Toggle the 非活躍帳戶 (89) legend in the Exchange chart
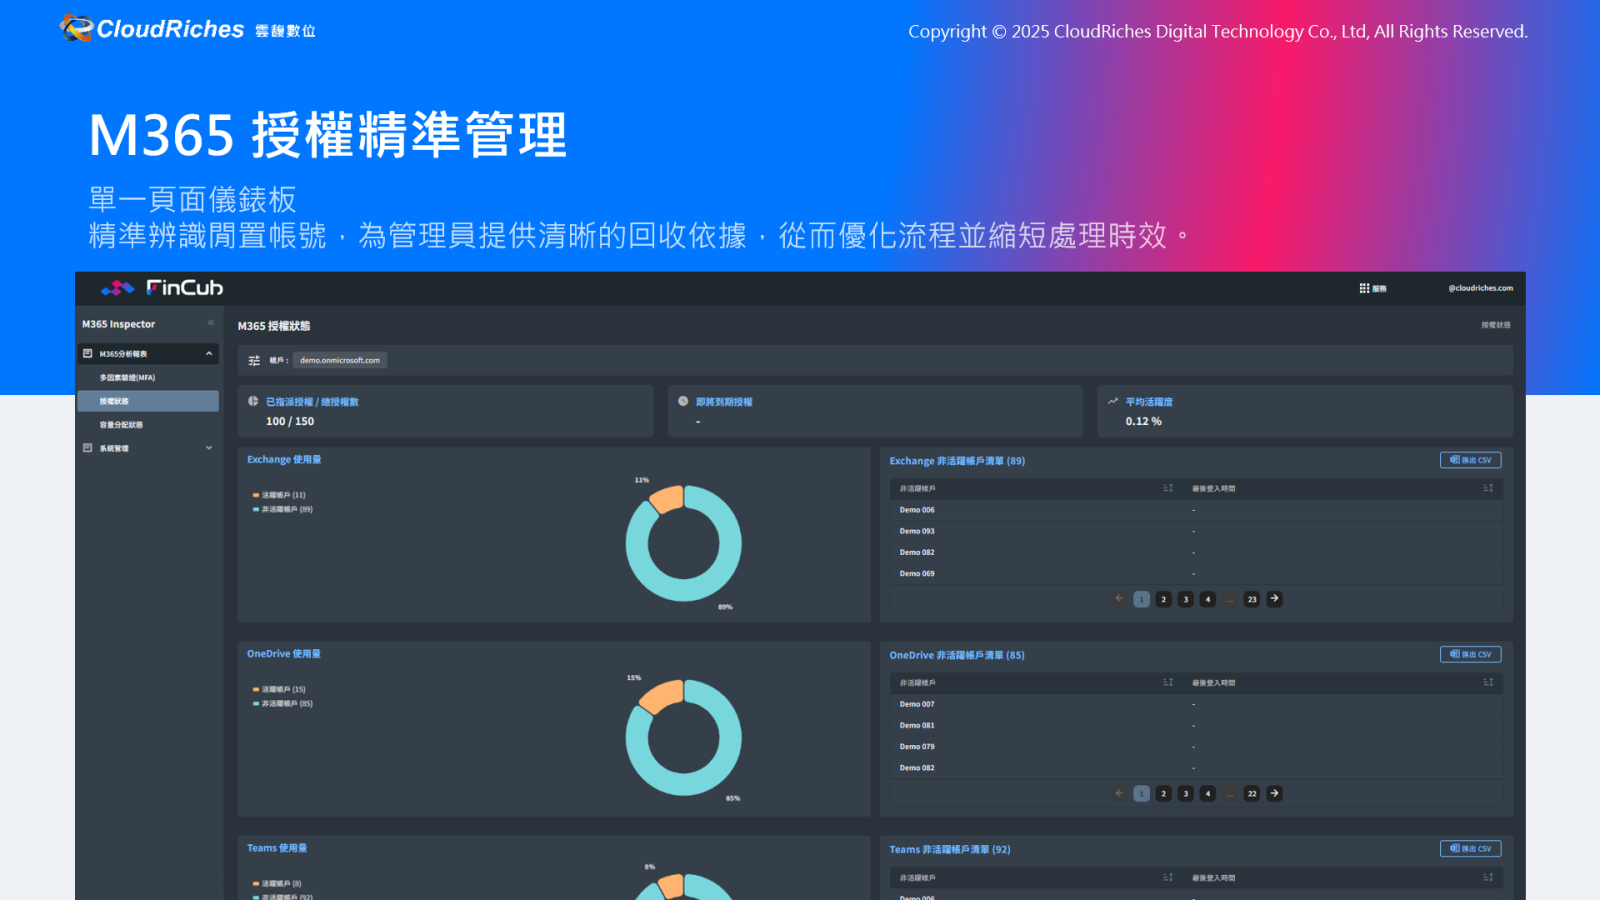 pos(283,509)
